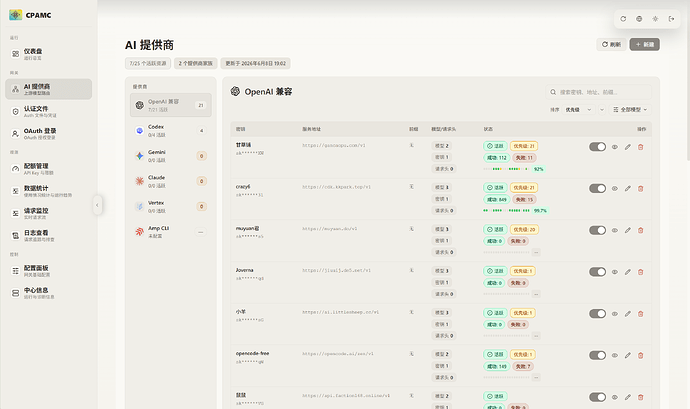Delete the Joverna entry with trash icon
Image resolution: width=690 pixels, height=409 pixels.
pyautogui.click(x=641, y=272)
